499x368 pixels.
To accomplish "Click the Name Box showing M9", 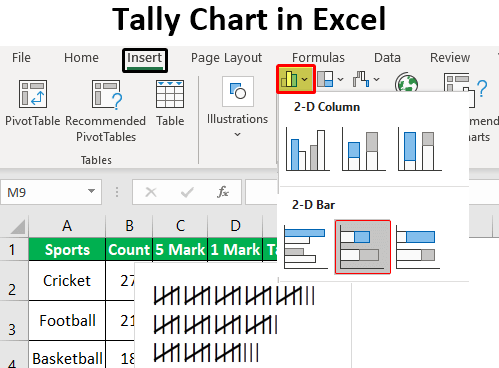I will pos(51,192).
